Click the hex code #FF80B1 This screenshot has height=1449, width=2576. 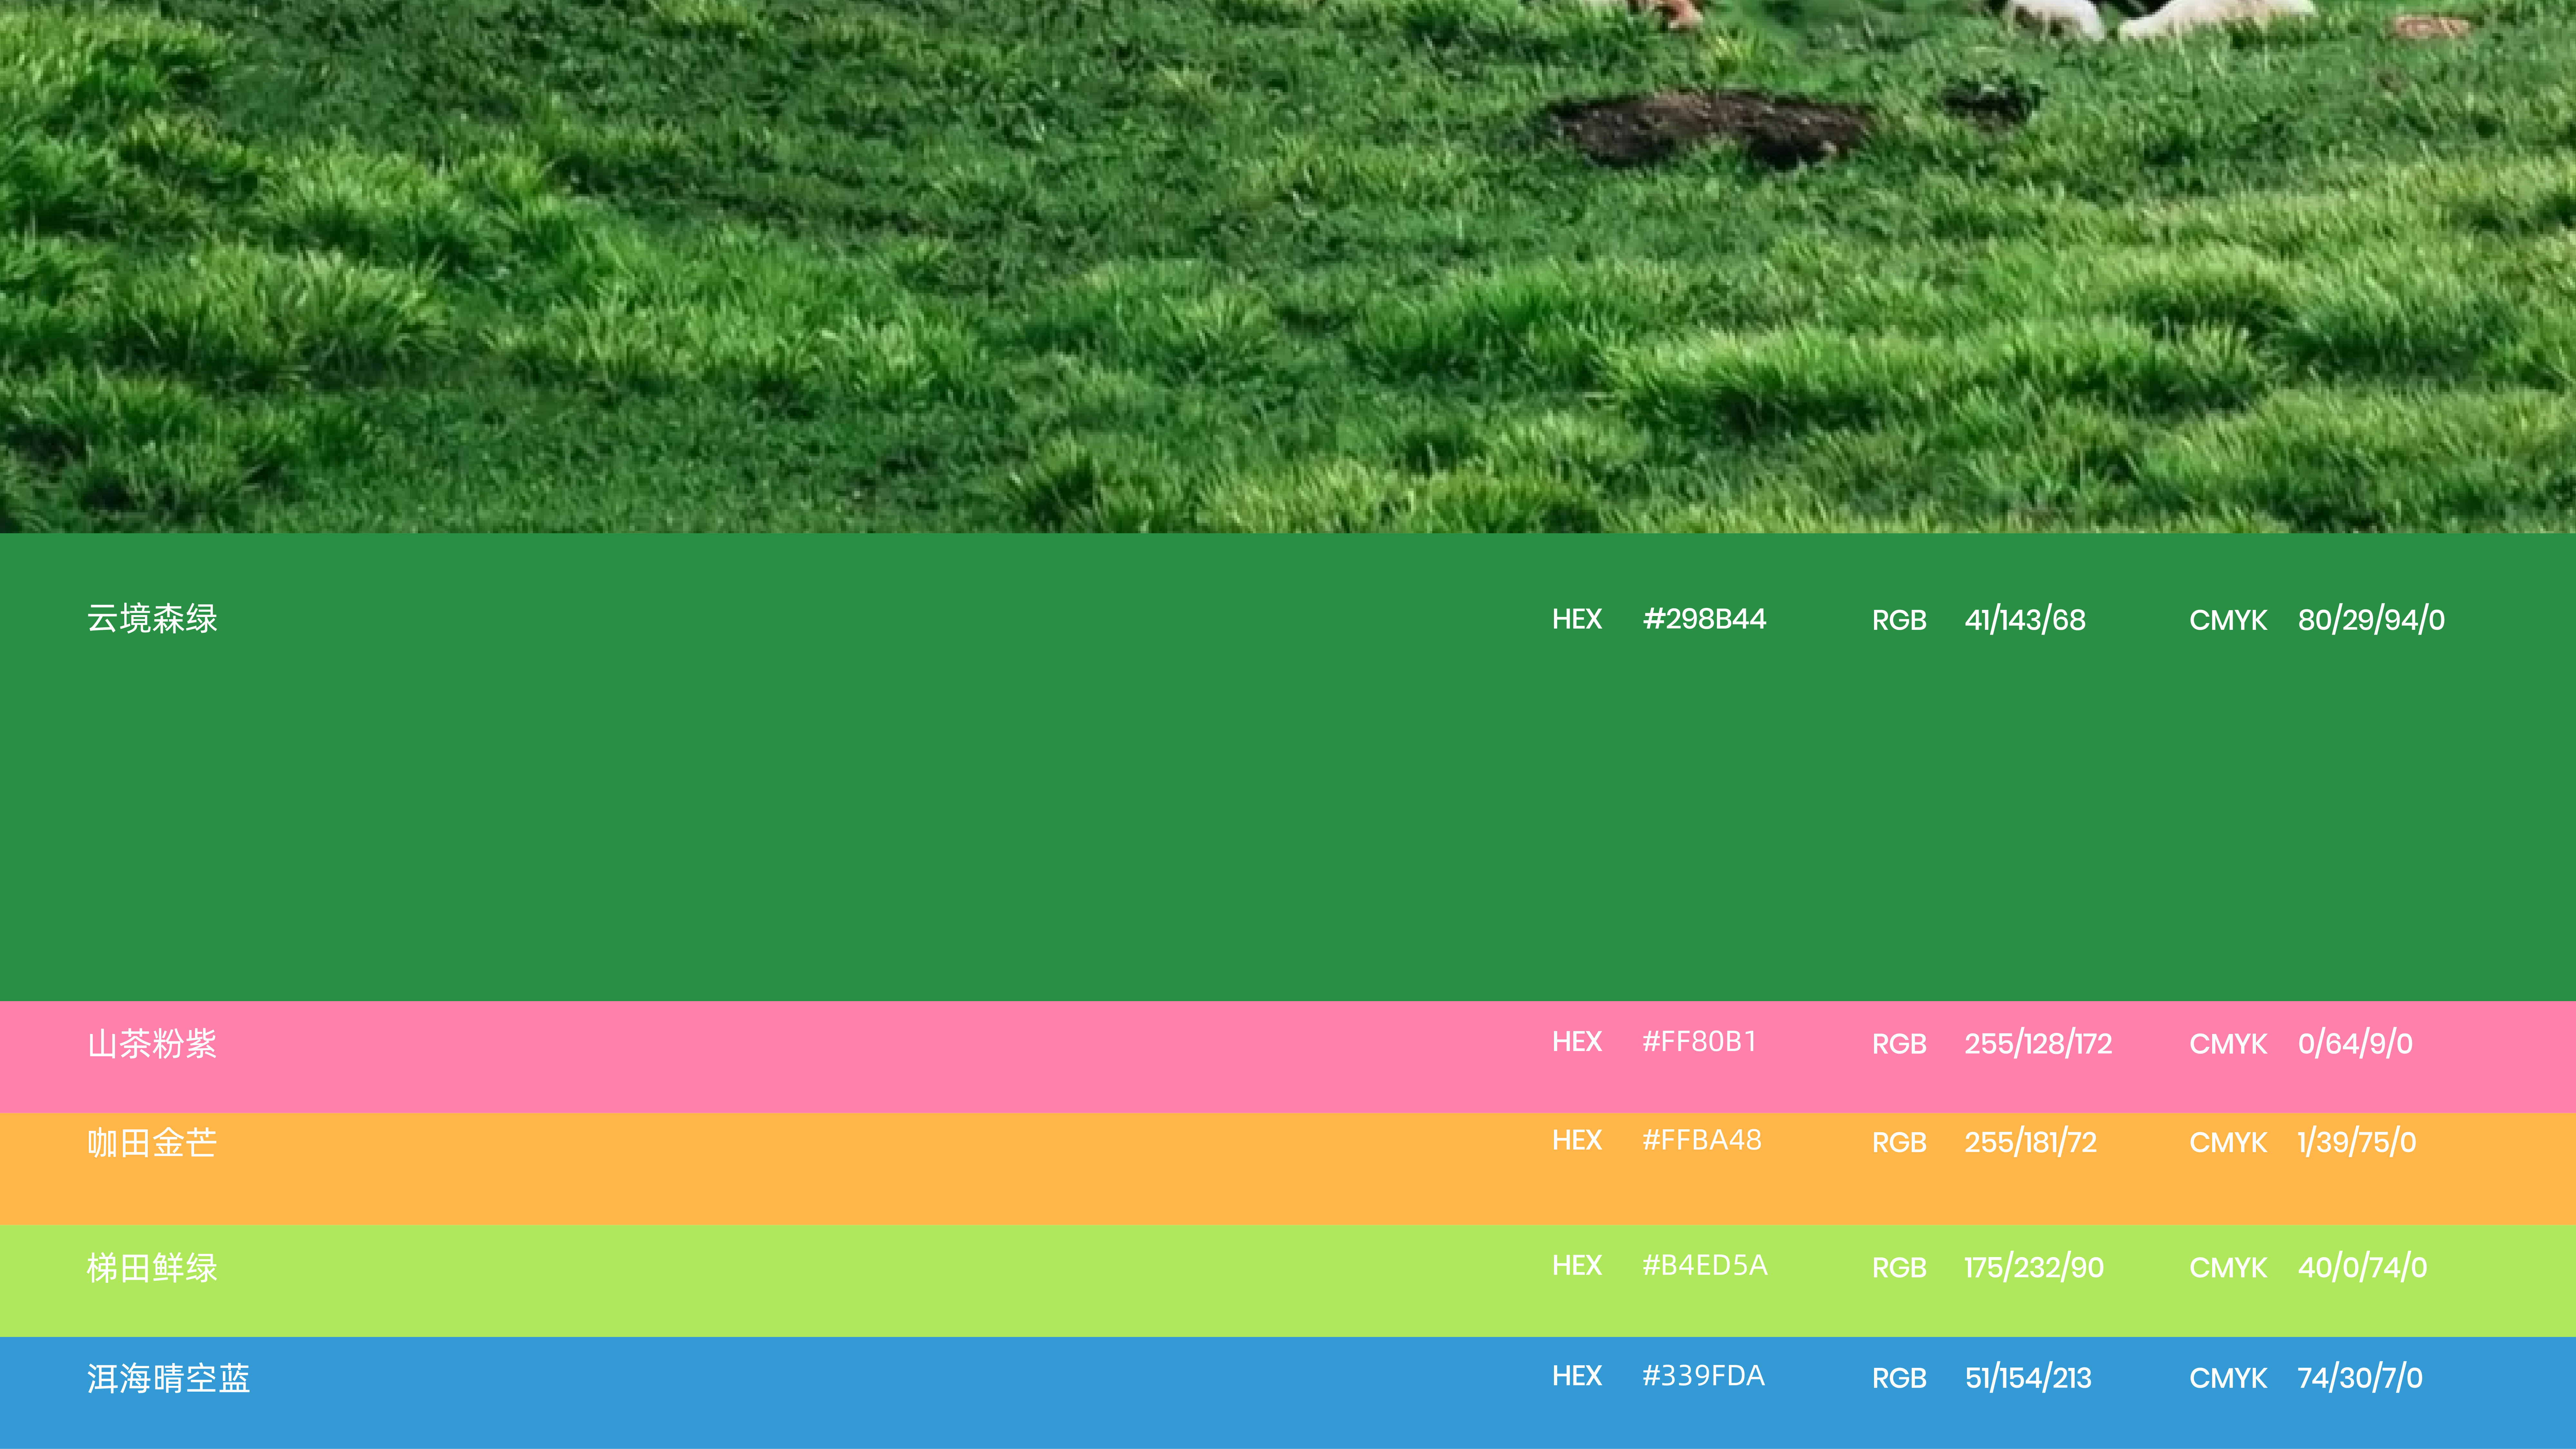(x=1699, y=1042)
